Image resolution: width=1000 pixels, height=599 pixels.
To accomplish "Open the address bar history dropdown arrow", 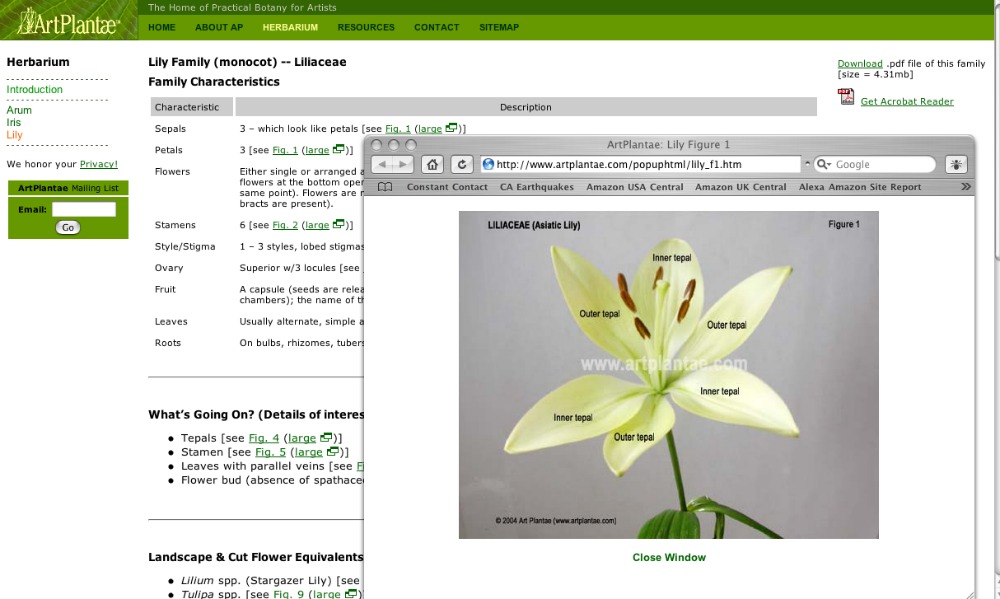I will pos(806,164).
